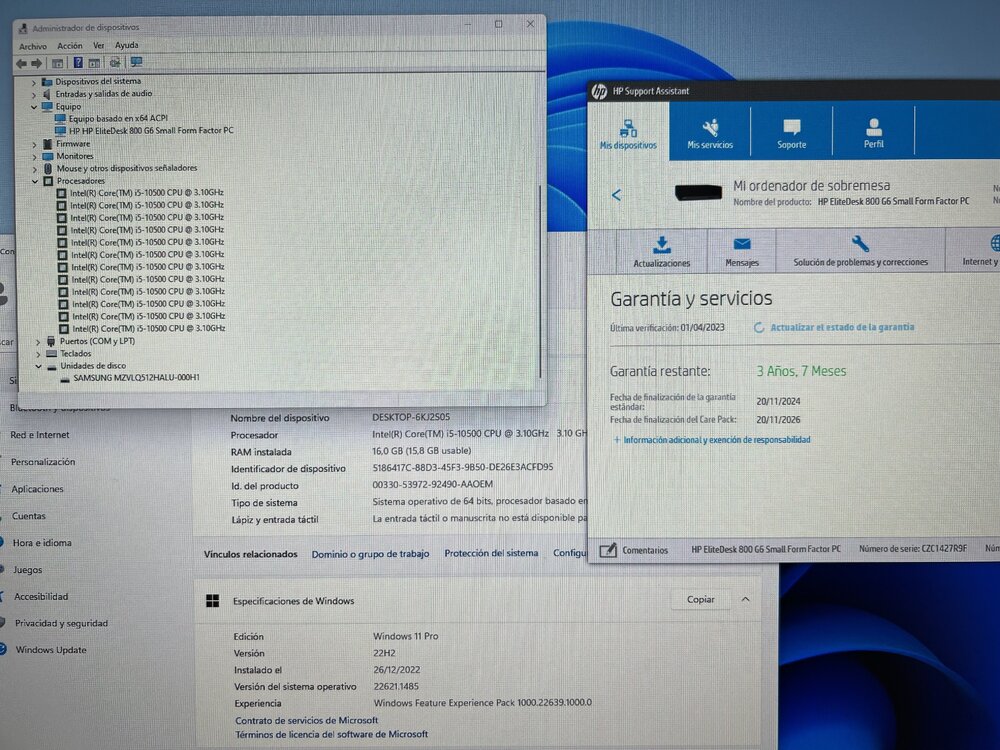This screenshot has height=750, width=1000.
Task: Open Hora e idioma settings
Action: [x=42, y=543]
